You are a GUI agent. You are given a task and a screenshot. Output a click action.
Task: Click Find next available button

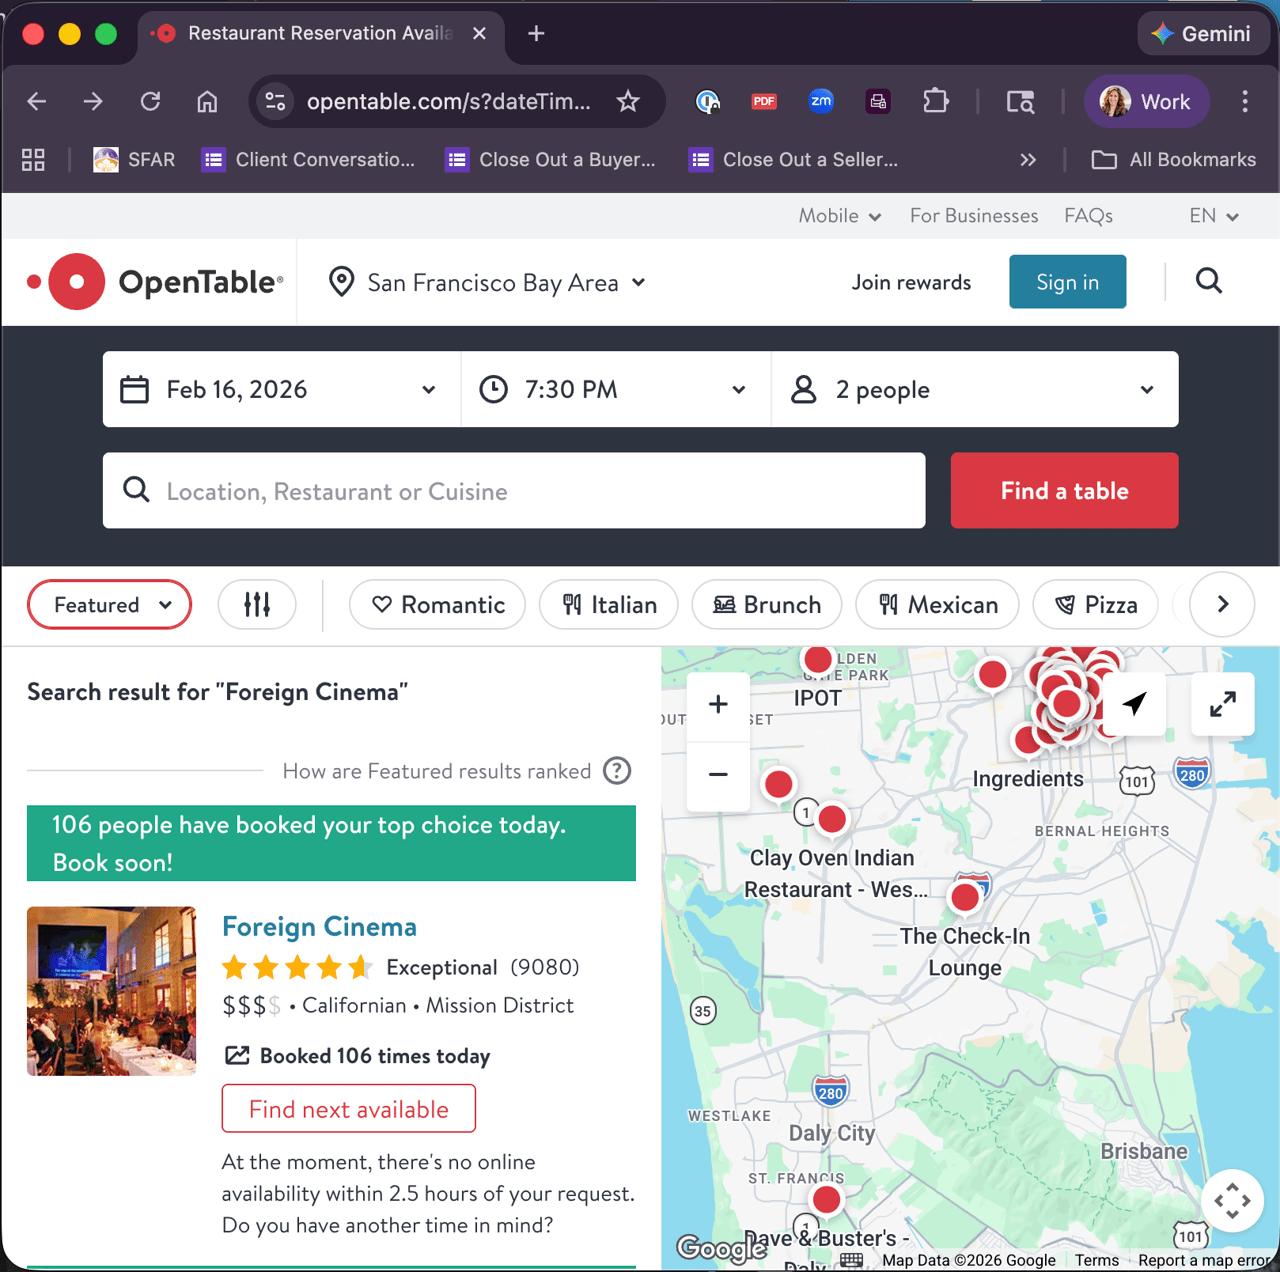coord(348,1109)
